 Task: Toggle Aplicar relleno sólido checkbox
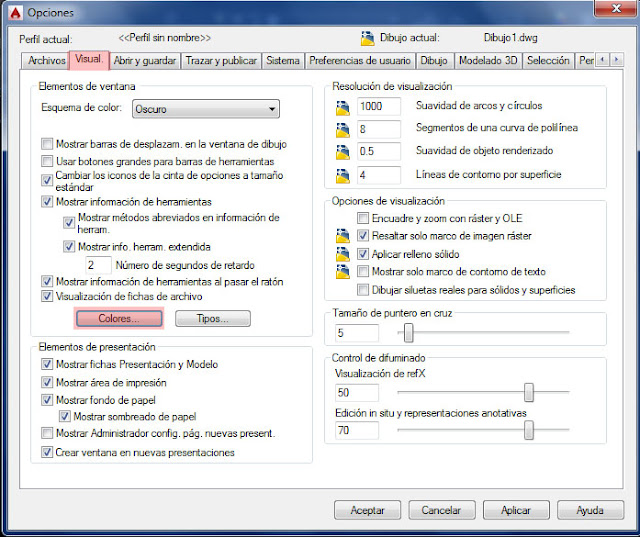[x=362, y=254]
